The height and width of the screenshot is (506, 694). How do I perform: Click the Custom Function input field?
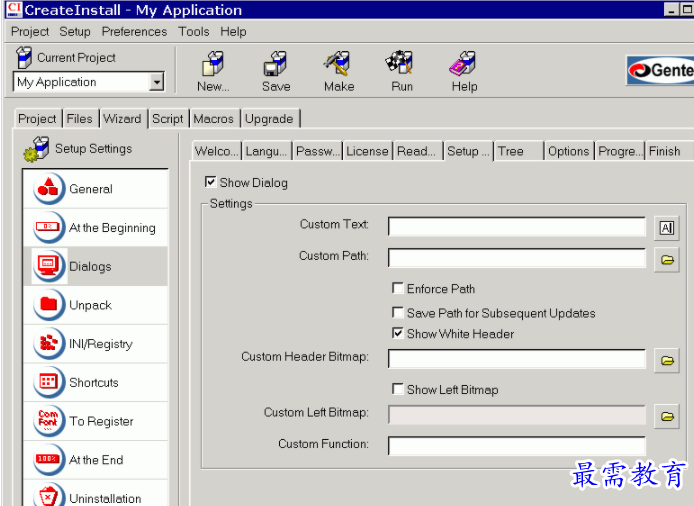pos(517,446)
